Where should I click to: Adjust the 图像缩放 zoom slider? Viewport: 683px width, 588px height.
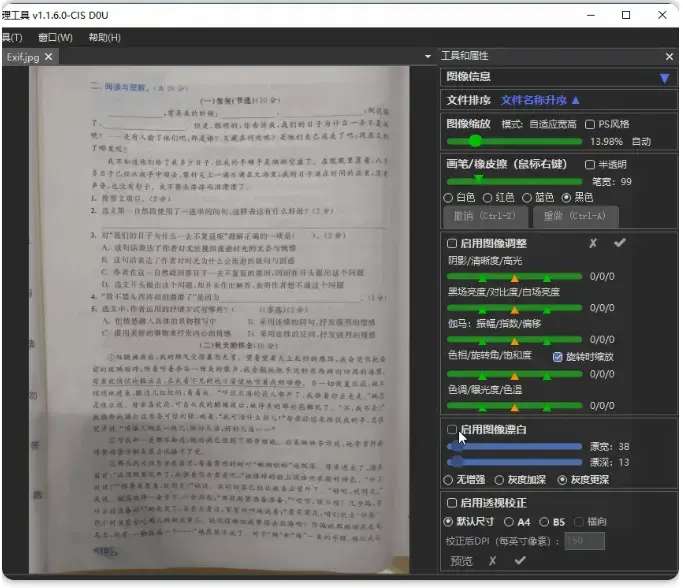click(514, 141)
